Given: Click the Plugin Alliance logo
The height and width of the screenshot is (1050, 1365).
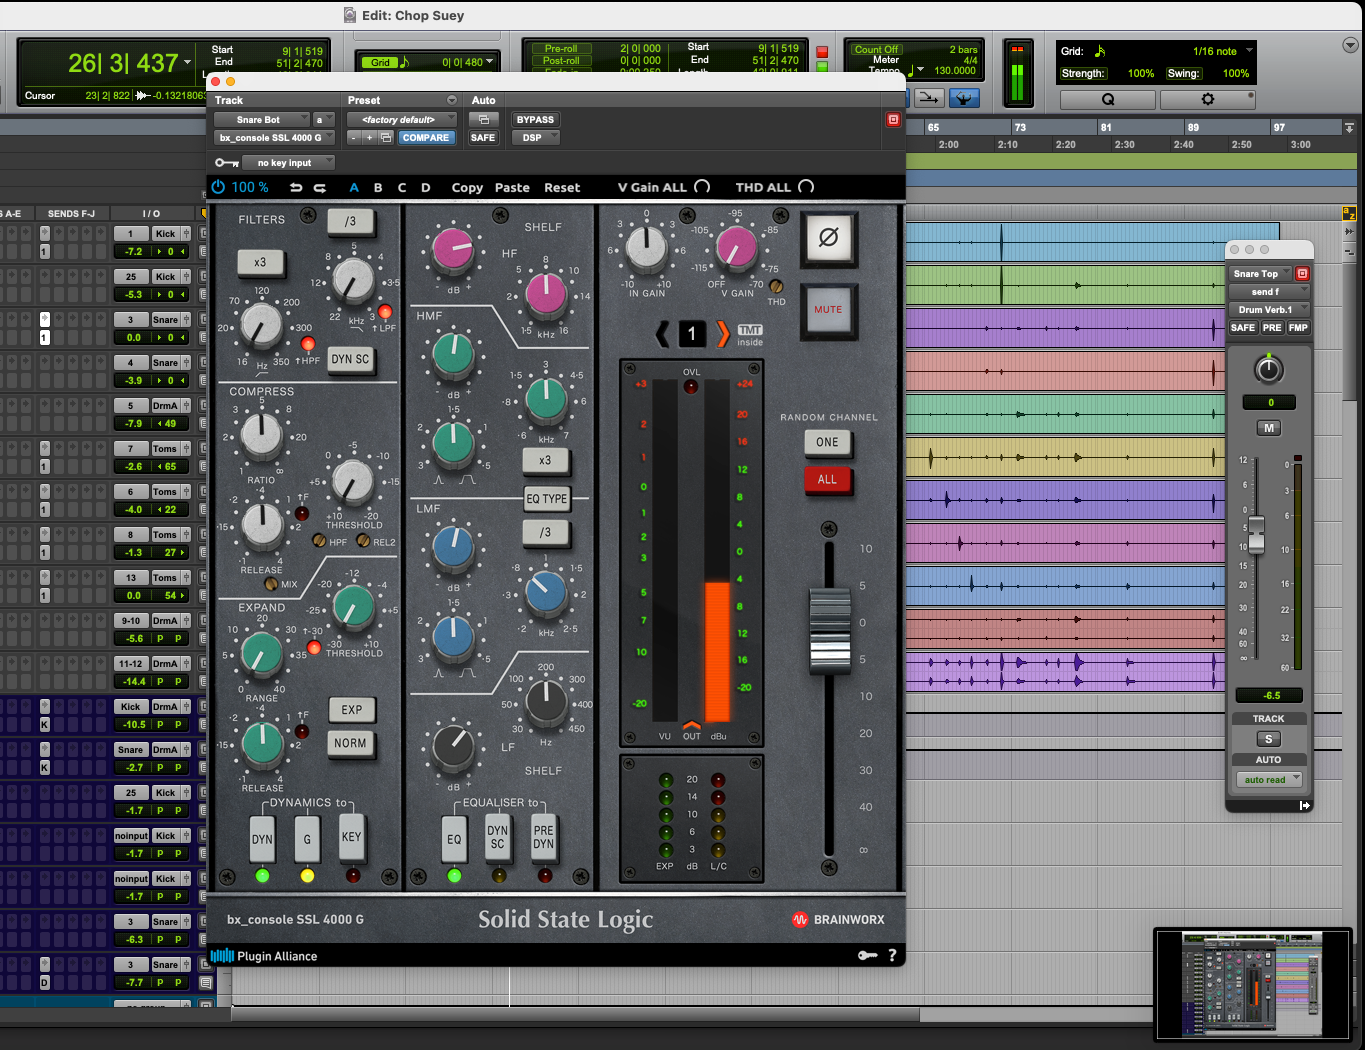Looking at the screenshot, I should 264,956.
